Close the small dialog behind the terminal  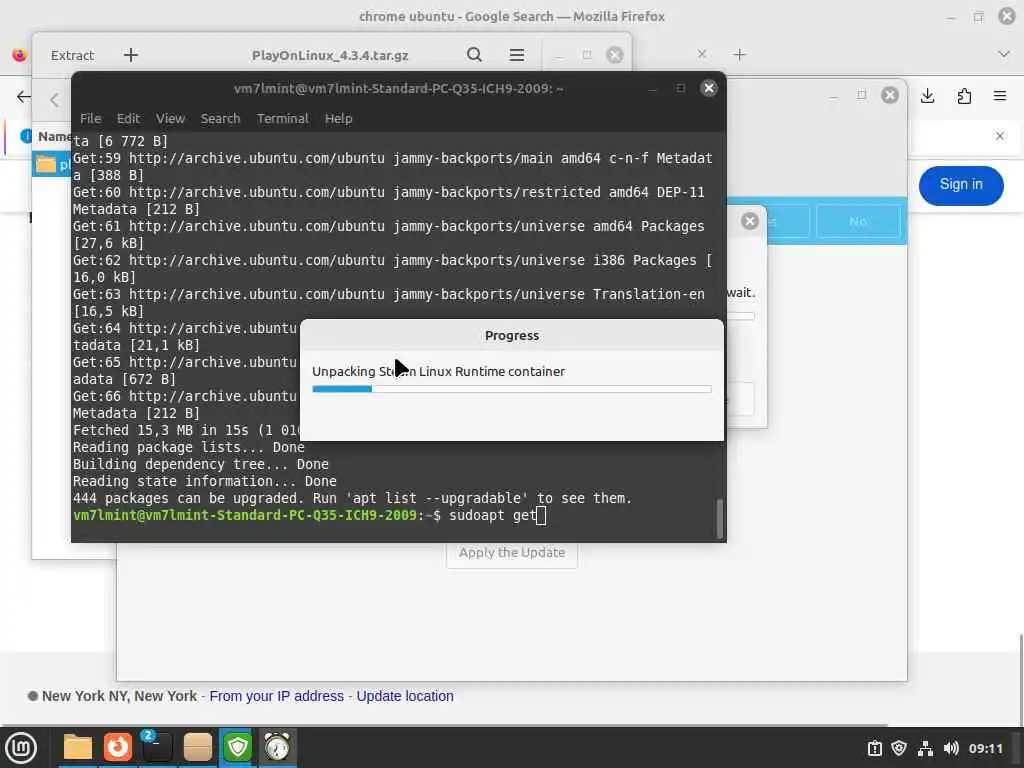(750, 221)
